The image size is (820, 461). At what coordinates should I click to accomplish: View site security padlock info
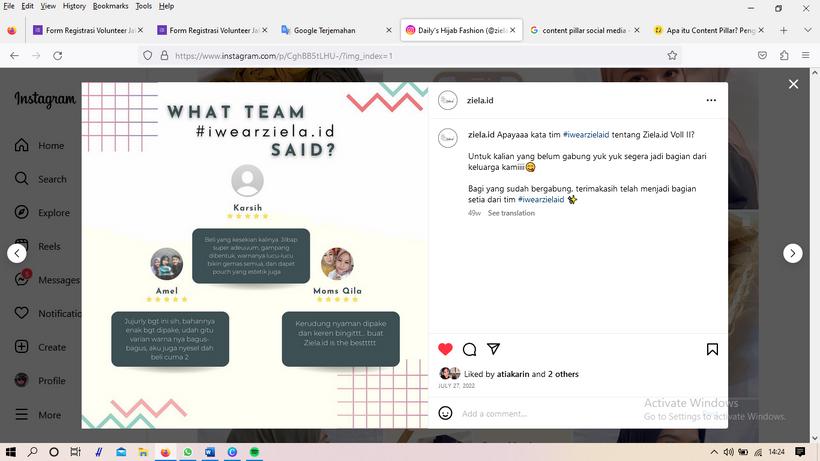coord(164,55)
